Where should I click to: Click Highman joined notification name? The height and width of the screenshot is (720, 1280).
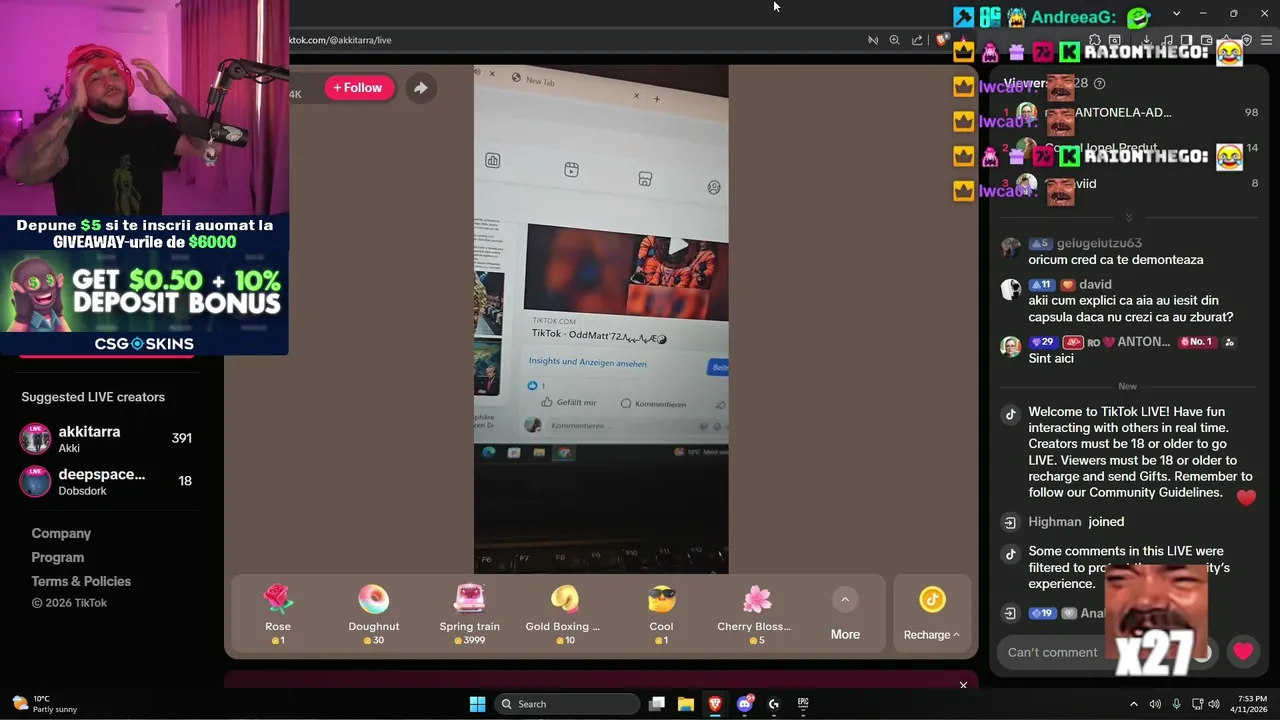[x=1055, y=522]
